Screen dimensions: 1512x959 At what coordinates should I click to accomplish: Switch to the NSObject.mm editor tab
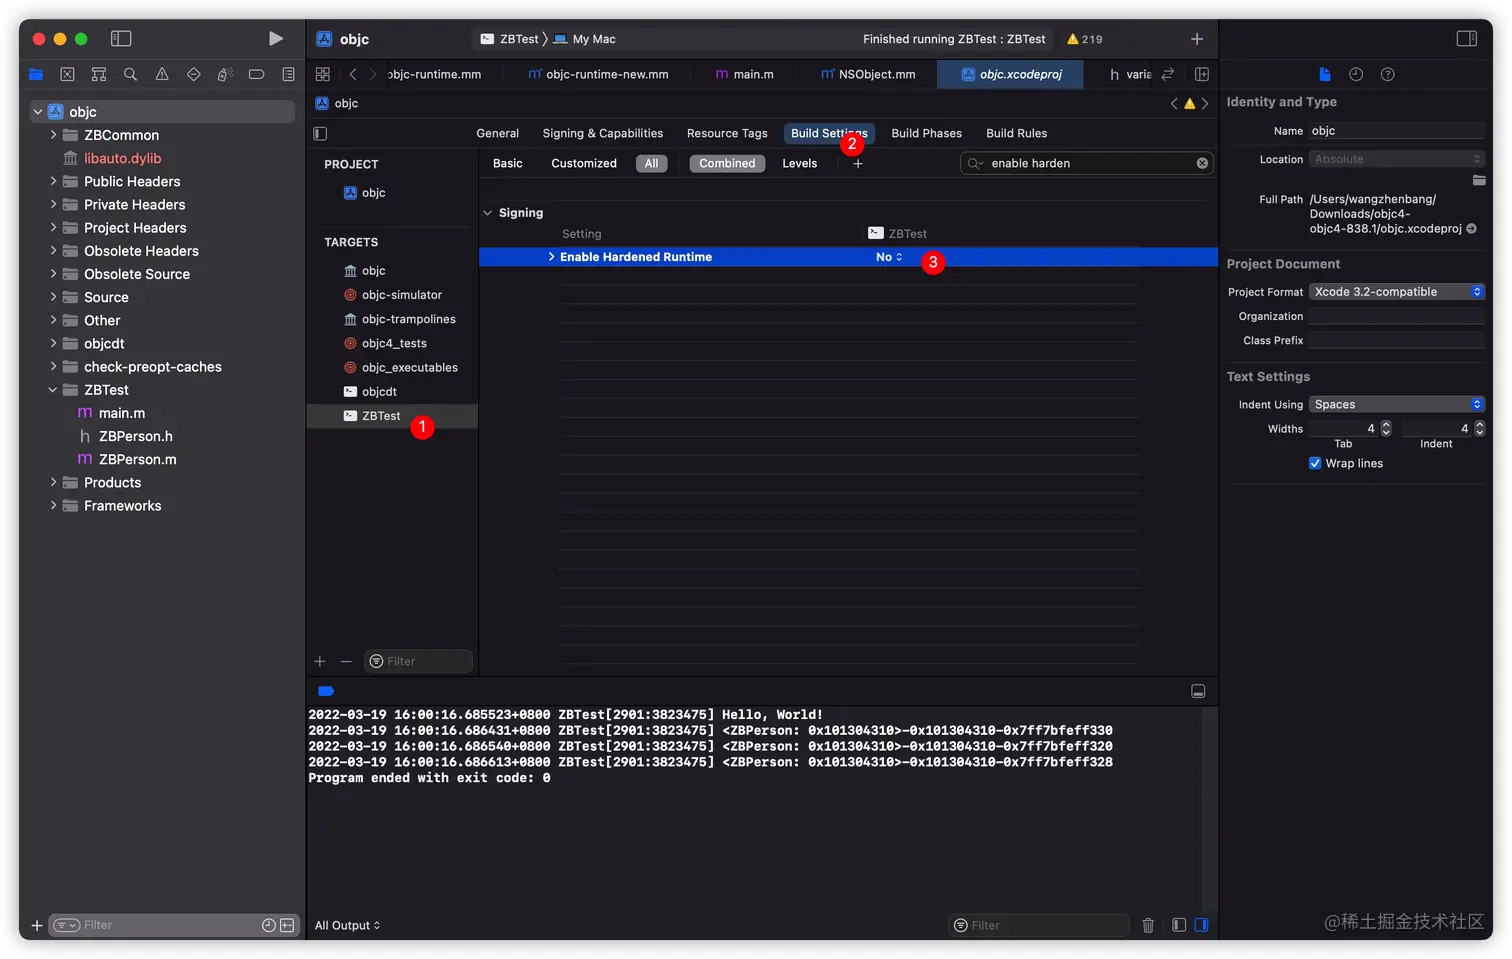[x=868, y=74]
